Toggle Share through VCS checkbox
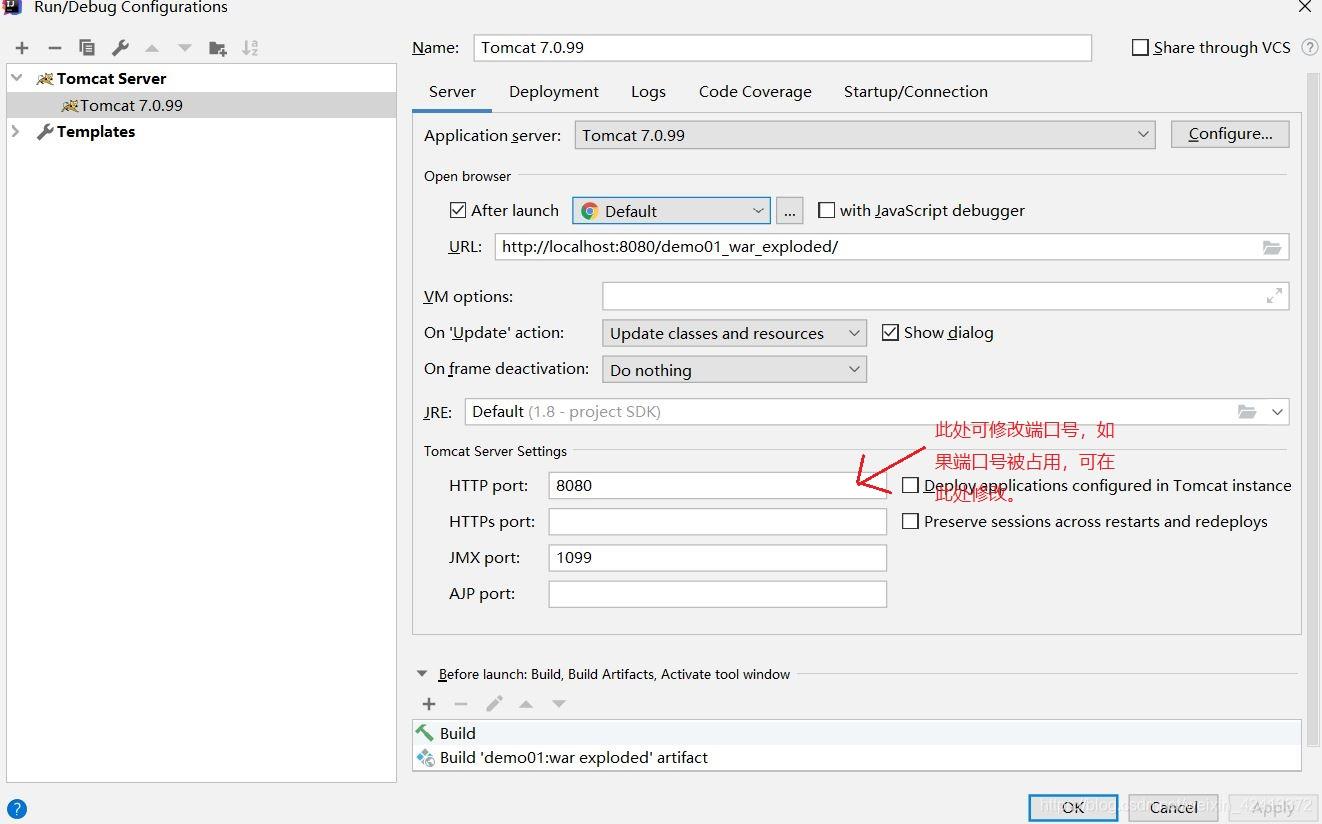The width and height of the screenshot is (1322, 824). tap(1140, 47)
